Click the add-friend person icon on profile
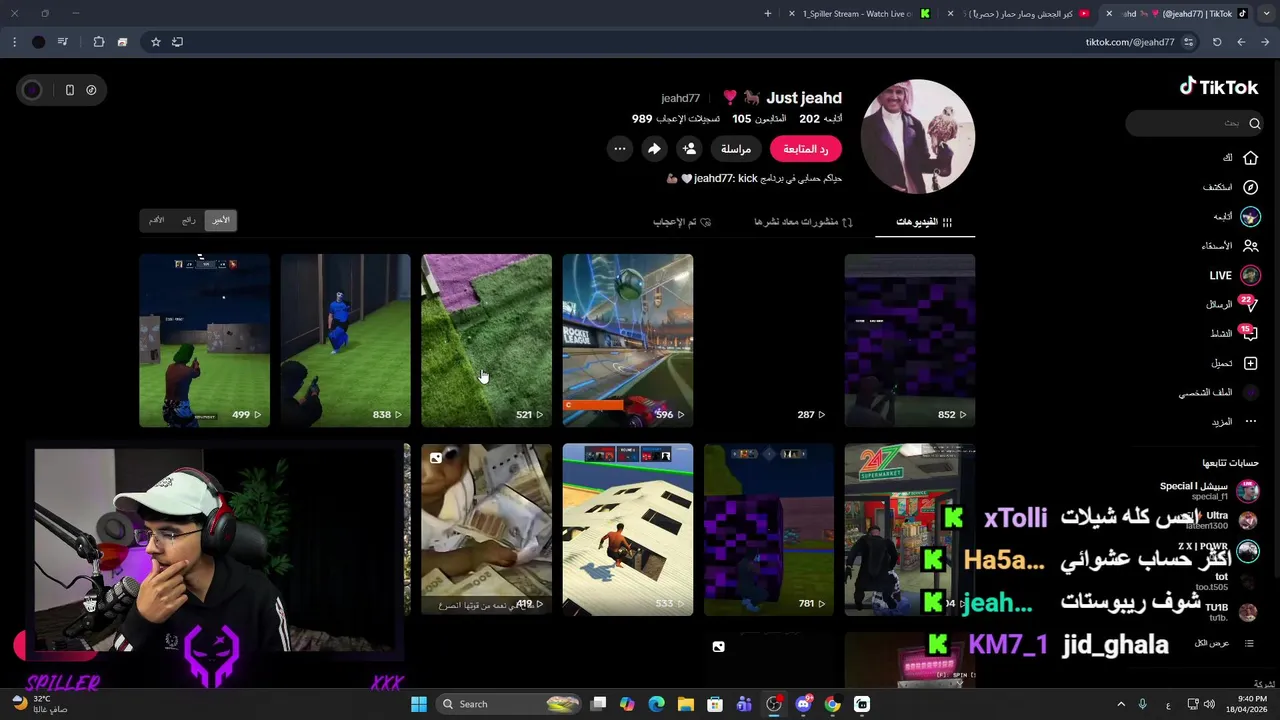1280x720 pixels. pyautogui.click(x=689, y=149)
